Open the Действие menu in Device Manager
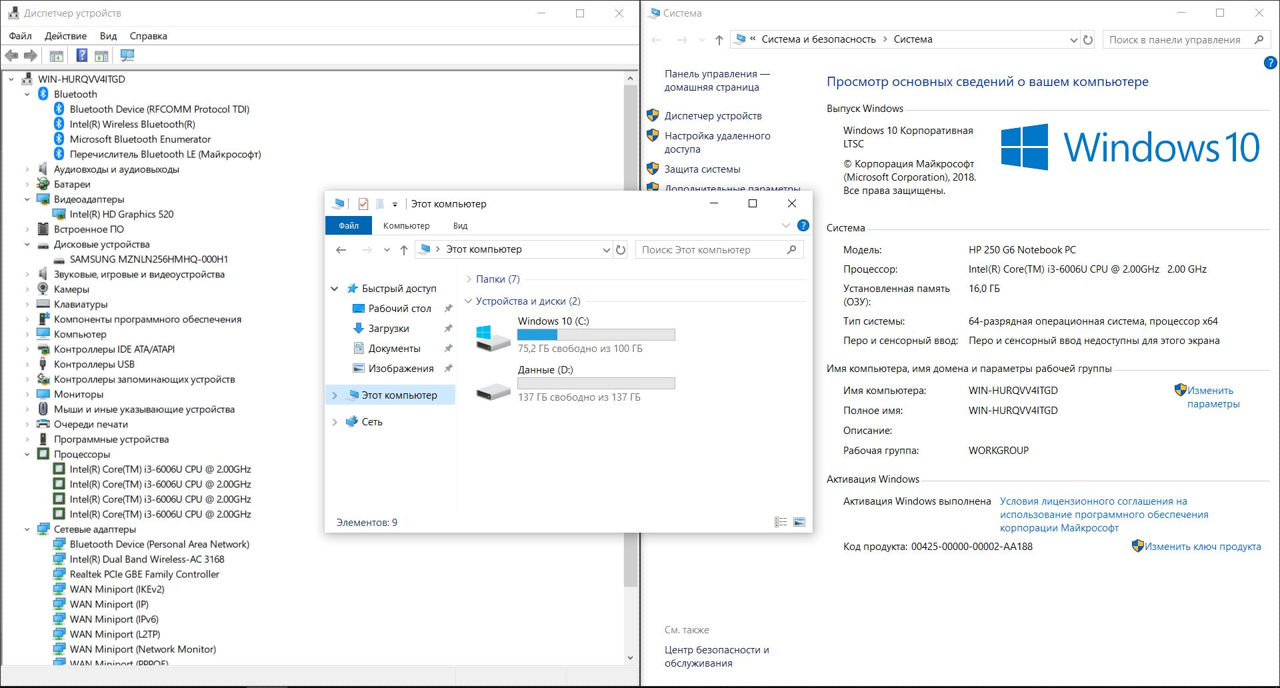 pos(65,36)
